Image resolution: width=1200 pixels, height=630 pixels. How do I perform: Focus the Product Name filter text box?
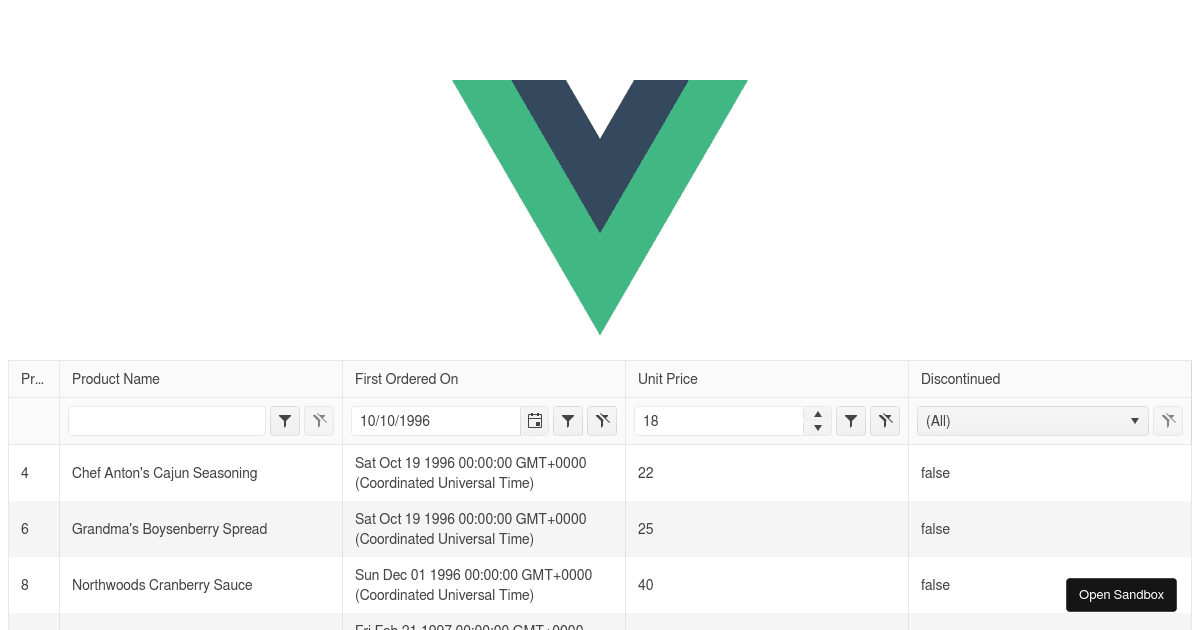167,421
